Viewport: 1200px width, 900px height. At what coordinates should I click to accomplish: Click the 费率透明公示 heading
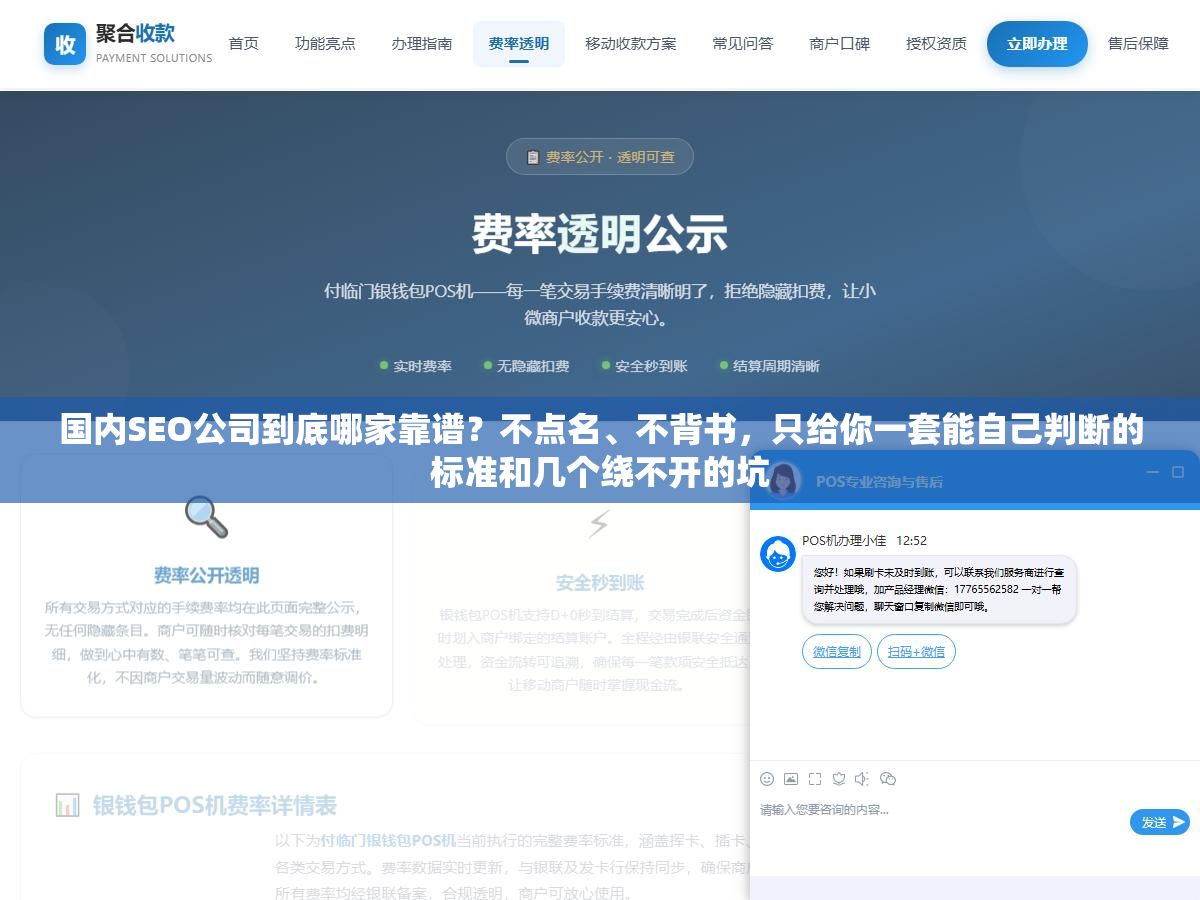point(600,234)
